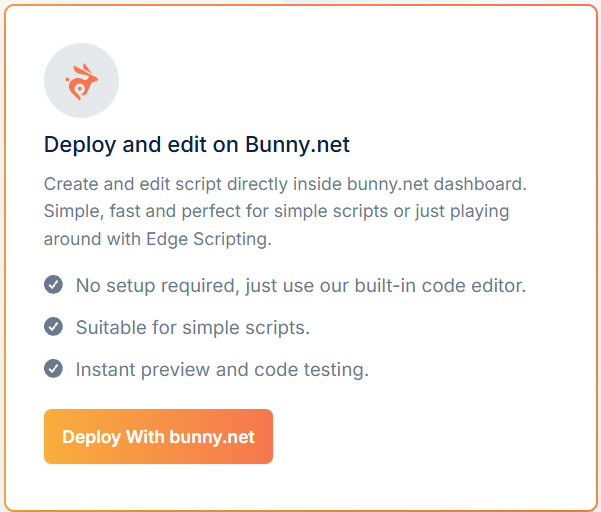Click the description starting 'Create and edit script directly'
The image size is (601, 512).
285,212
